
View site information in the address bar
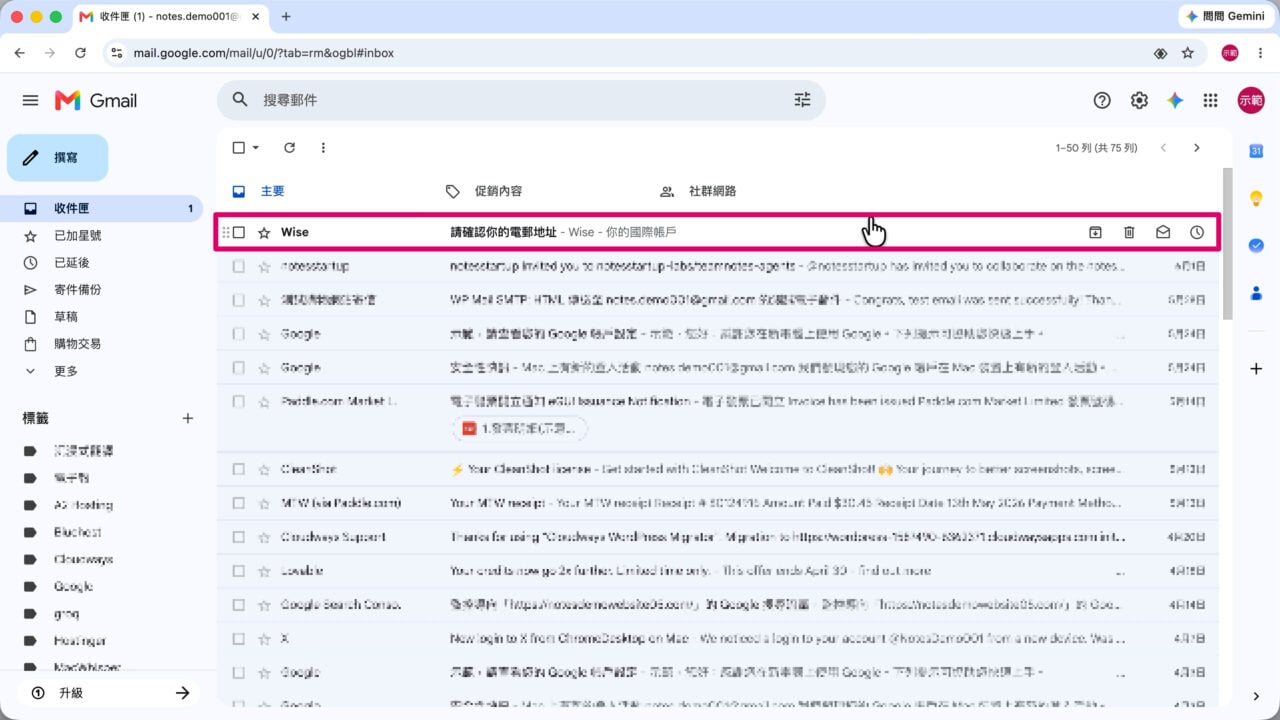(117, 53)
